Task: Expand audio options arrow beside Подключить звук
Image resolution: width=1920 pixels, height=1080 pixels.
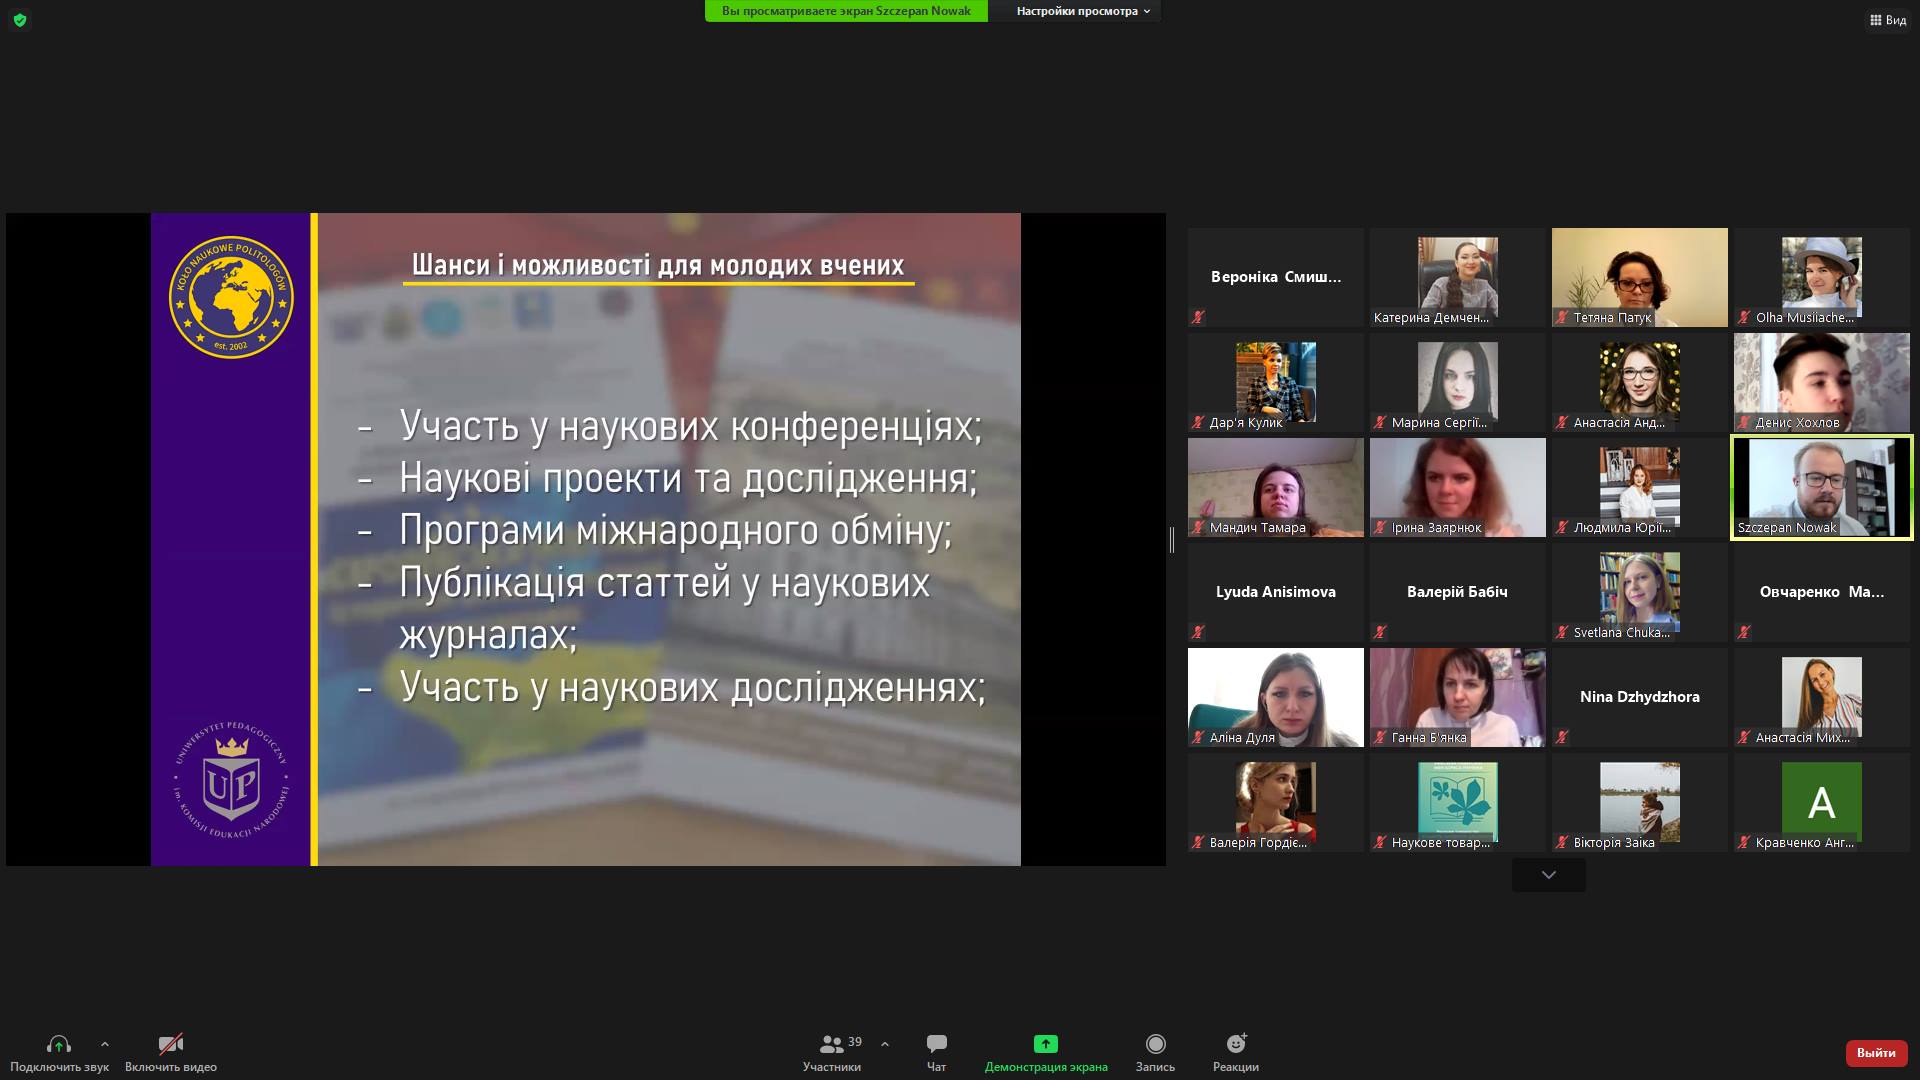Action: pyautogui.click(x=105, y=1044)
